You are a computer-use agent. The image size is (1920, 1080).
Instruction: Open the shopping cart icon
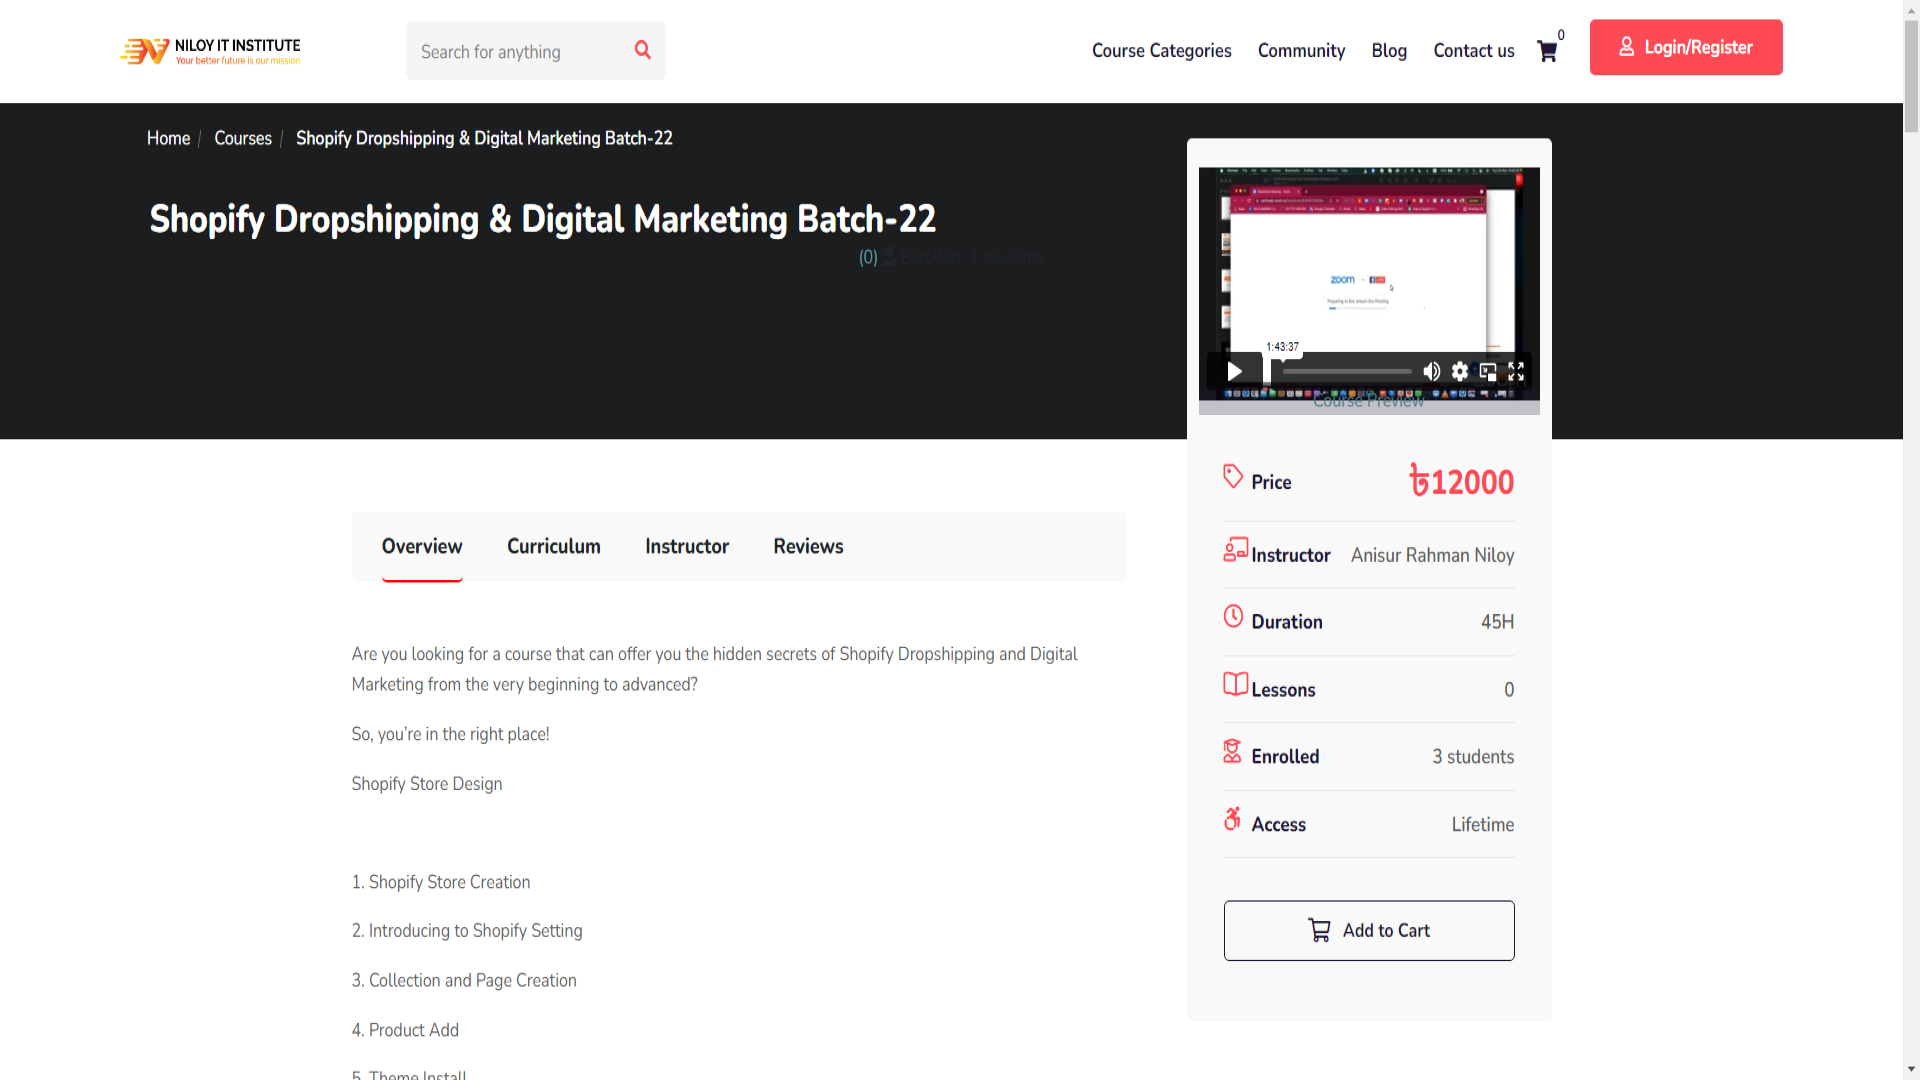1547,52
